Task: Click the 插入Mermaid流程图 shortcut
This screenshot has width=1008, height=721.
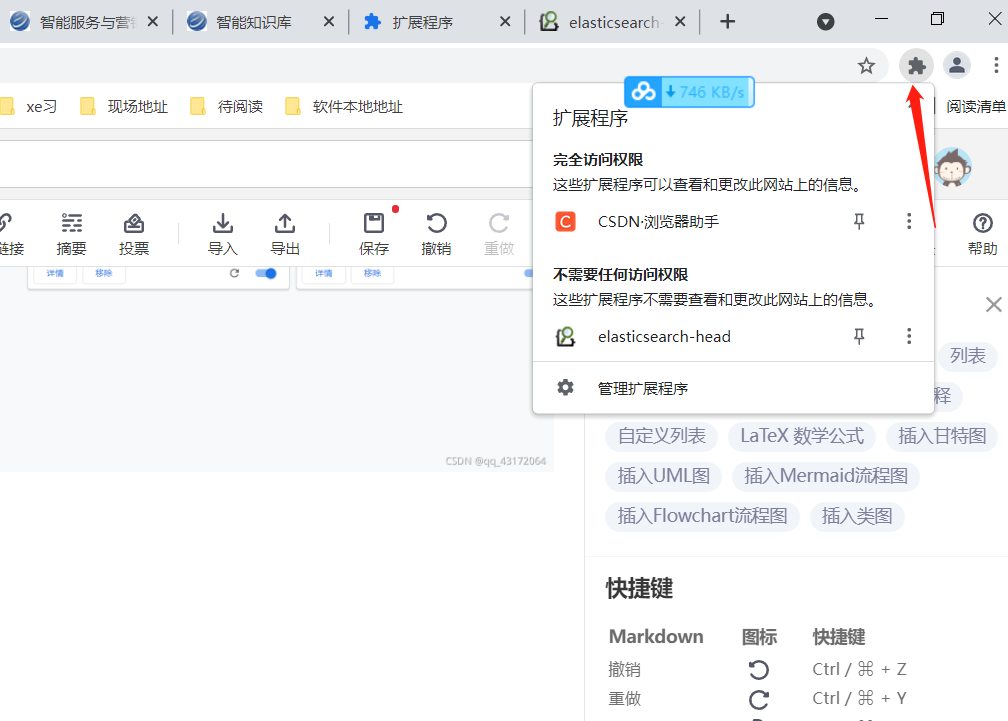Action: pyautogui.click(x=825, y=476)
